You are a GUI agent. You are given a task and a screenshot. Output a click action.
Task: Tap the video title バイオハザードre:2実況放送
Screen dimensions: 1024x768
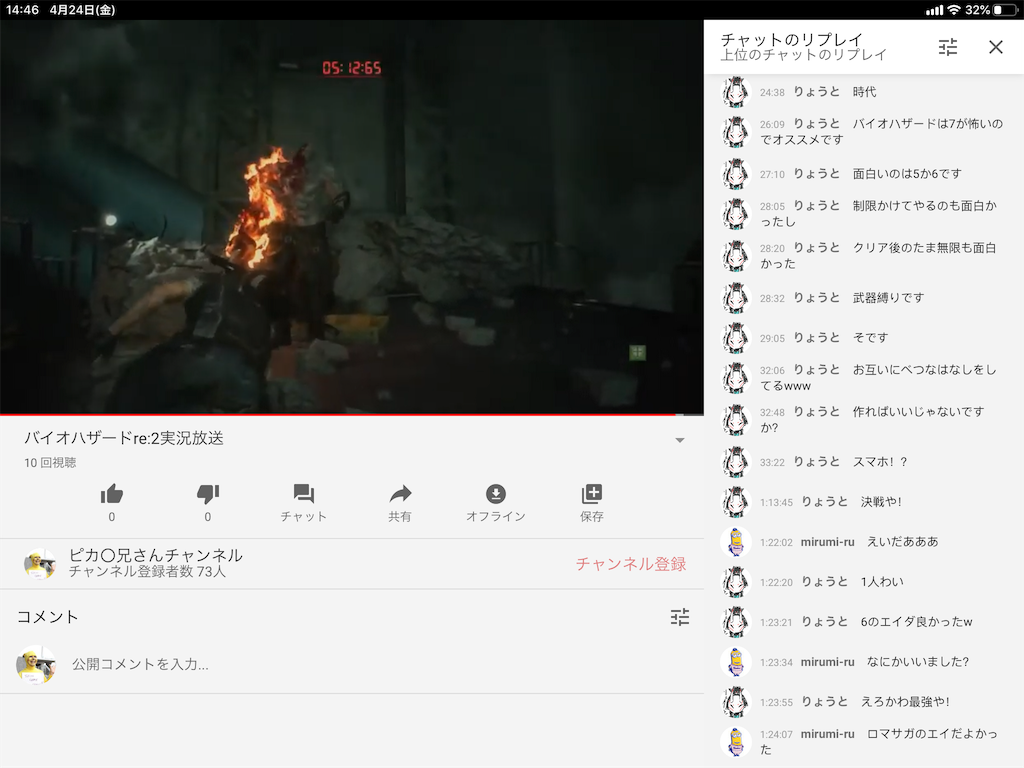point(124,438)
